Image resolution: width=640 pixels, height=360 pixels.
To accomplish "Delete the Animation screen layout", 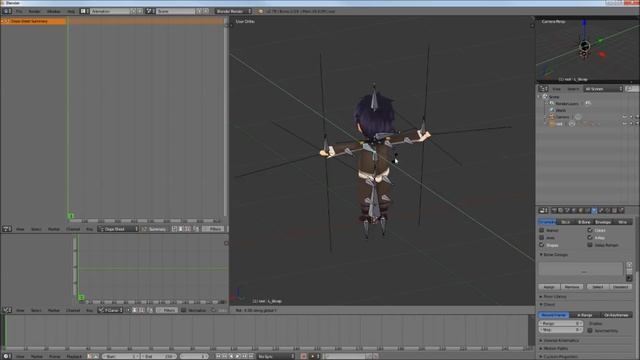I will pyautogui.click(x=140, y=11).
